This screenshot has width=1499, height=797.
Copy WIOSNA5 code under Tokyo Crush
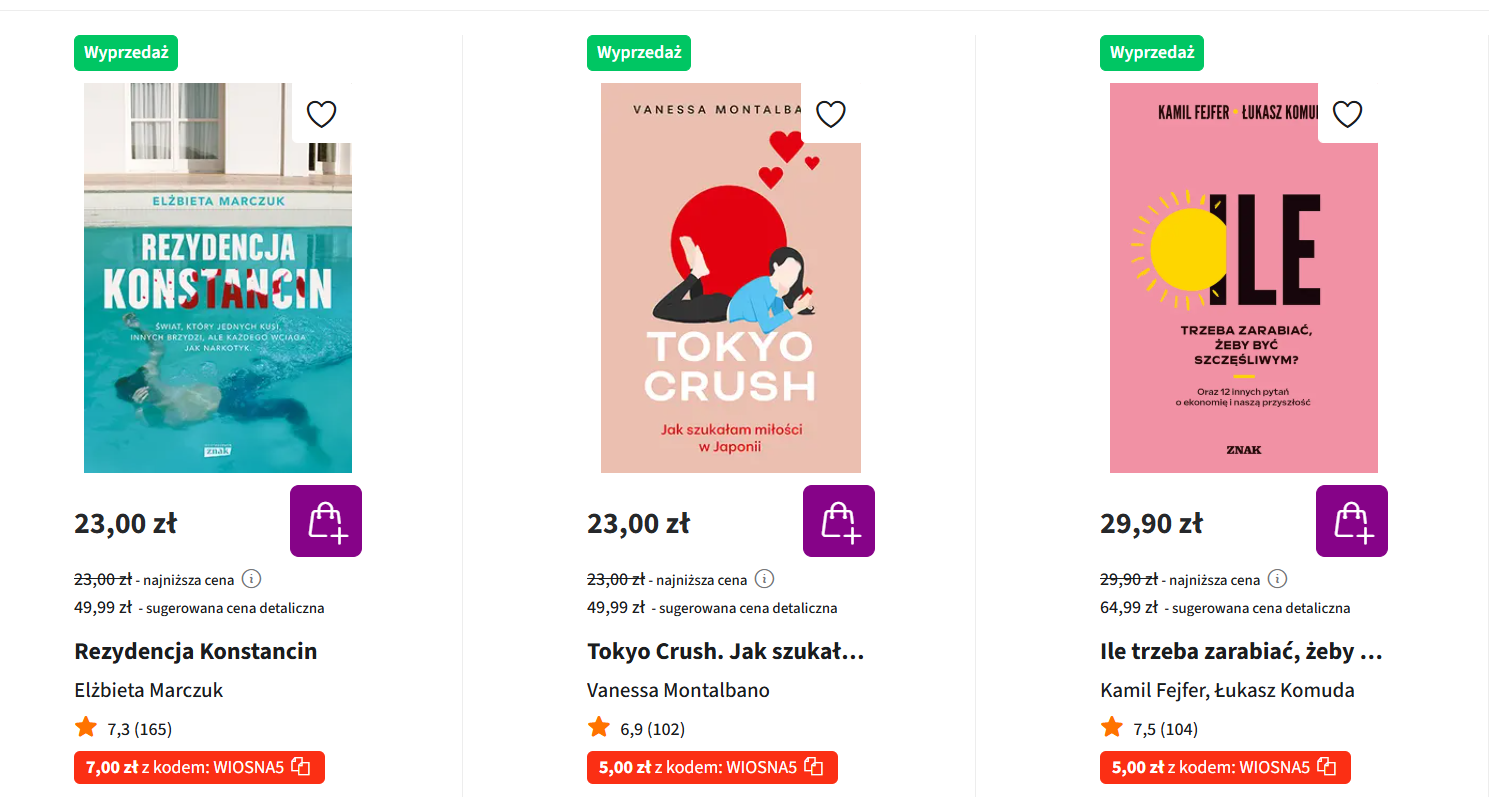(814, 767)
